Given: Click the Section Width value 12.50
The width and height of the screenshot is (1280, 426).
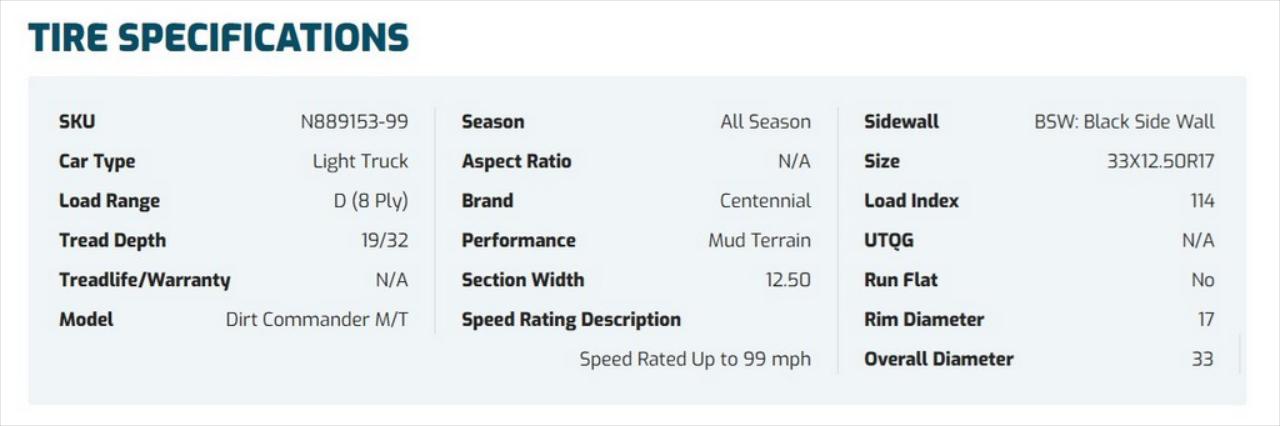Looking at the screenshot, I should coord(788,280).
